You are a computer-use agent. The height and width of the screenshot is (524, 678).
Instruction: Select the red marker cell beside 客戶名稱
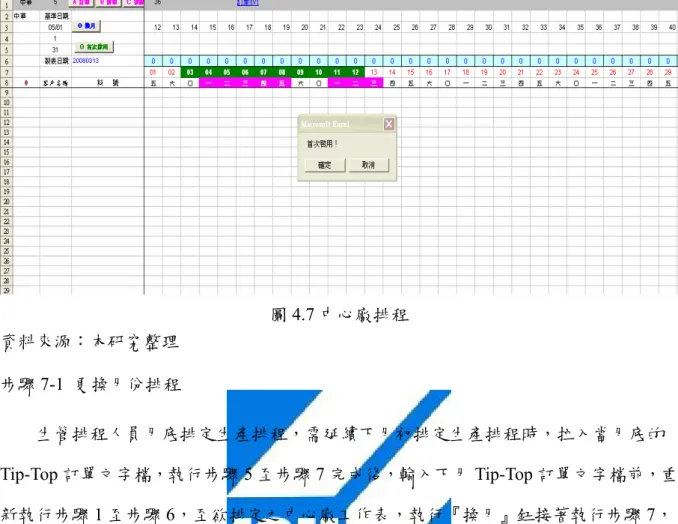click(x=26, y=83)
